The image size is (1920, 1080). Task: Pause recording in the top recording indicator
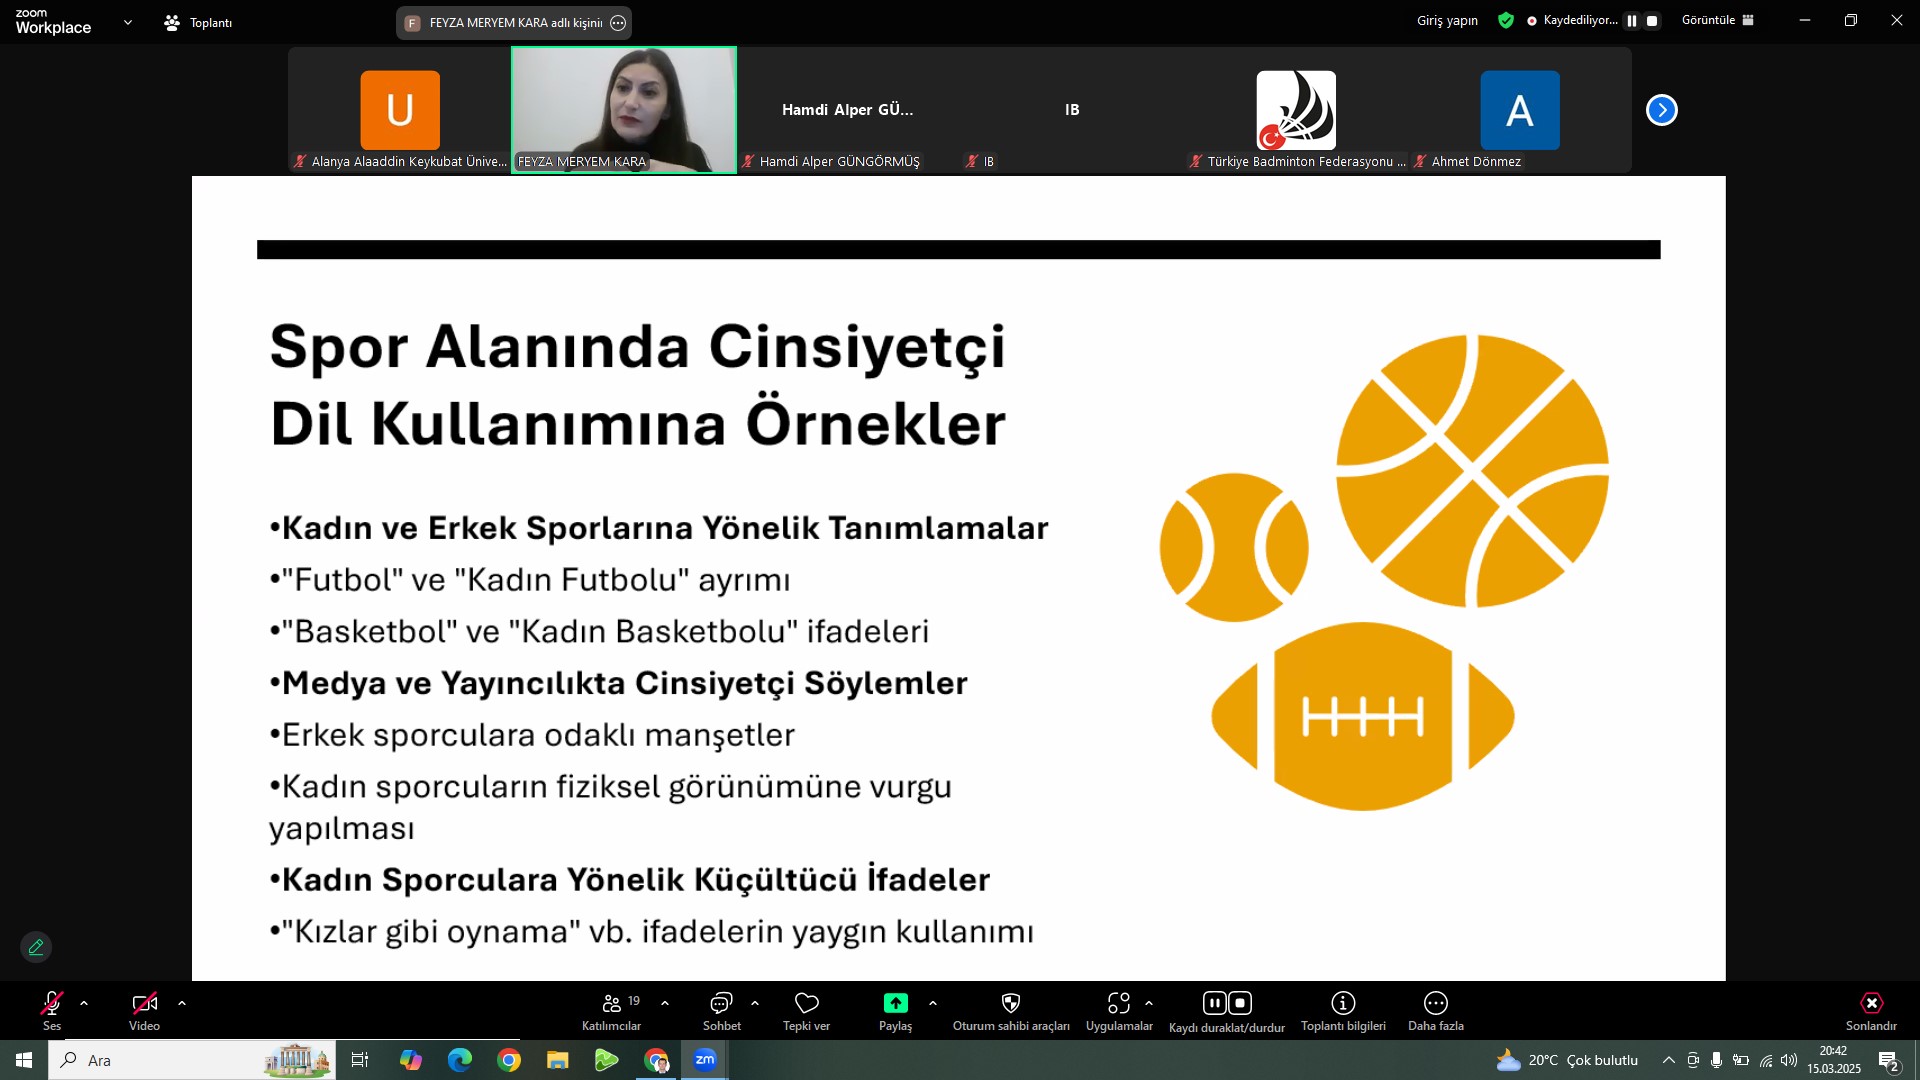pos(1632,21)
